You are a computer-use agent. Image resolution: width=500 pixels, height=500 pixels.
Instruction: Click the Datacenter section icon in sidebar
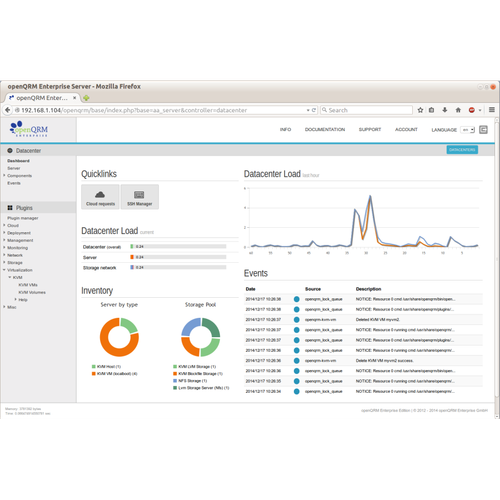coord(10,151)
